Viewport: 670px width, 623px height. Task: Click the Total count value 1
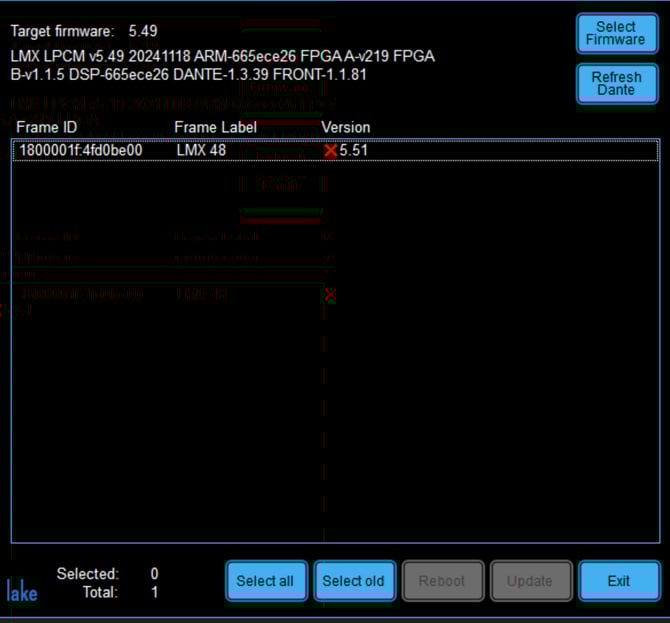click(x=155, y=592)
